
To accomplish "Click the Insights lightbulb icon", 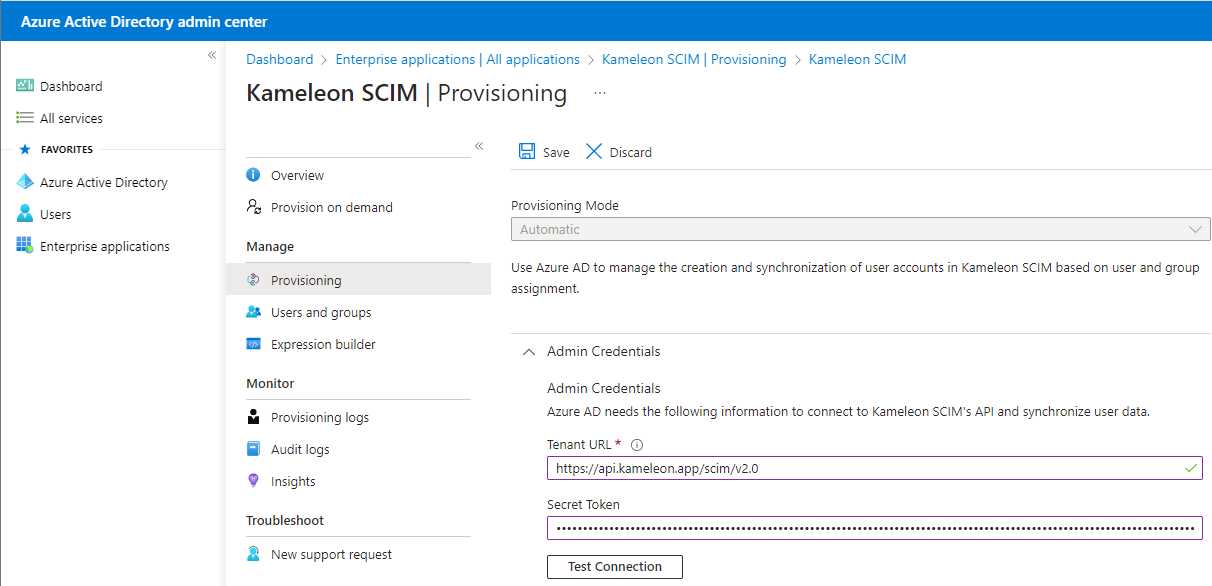I will 253,481.
